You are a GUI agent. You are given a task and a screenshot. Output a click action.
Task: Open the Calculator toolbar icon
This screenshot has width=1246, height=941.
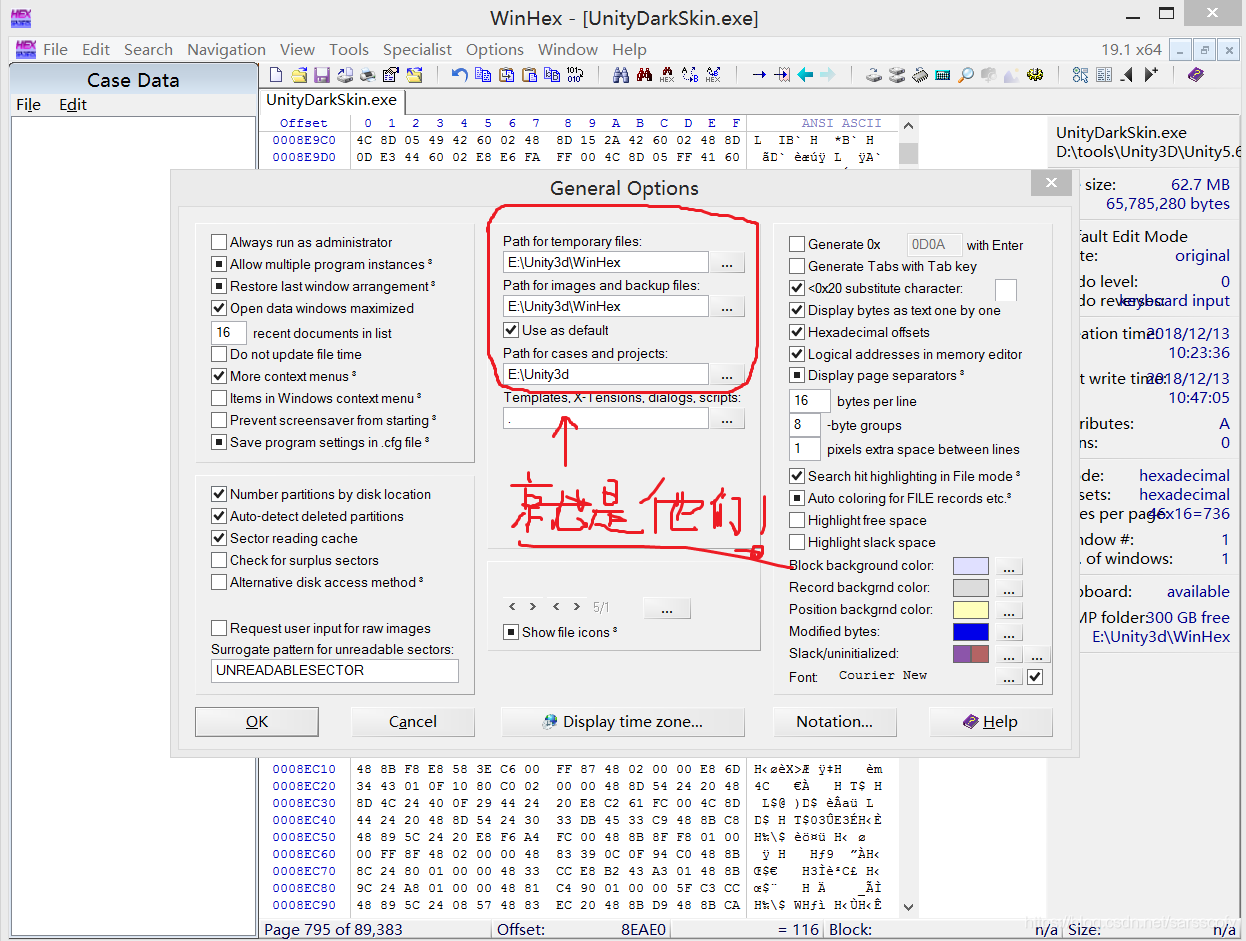[x=943, y=75]
